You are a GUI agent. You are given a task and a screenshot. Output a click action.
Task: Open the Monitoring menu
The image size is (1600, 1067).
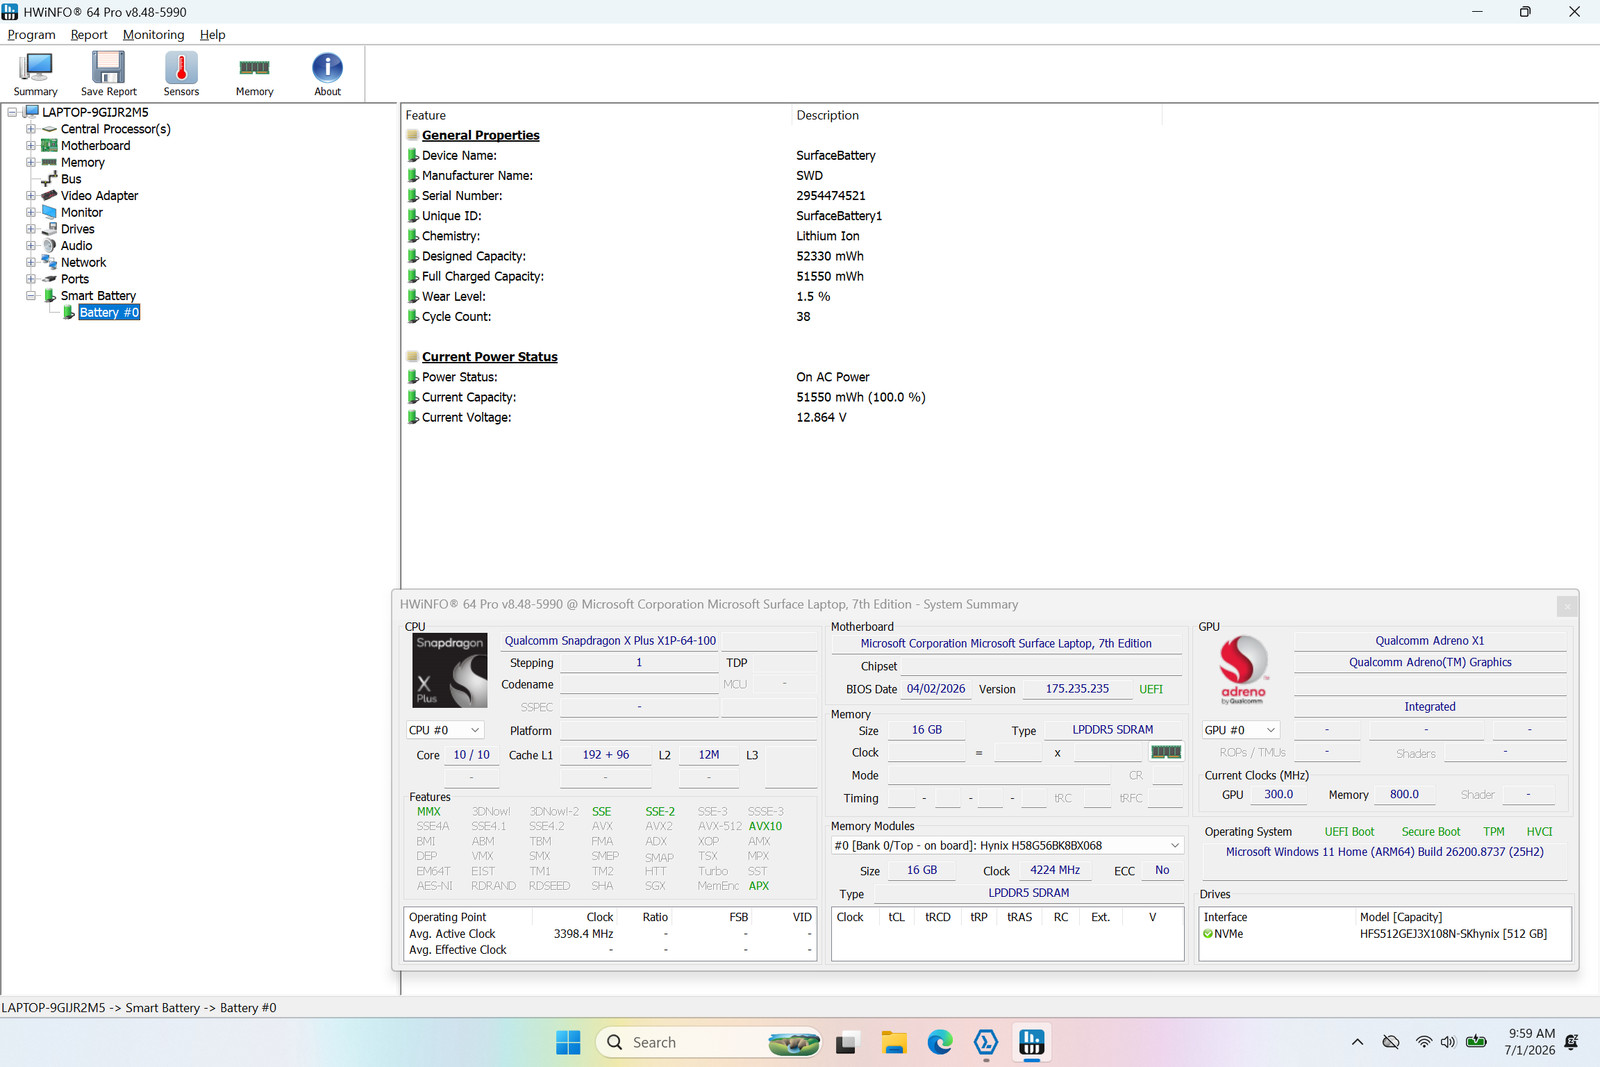pyautogui.click(x=153, y=34)
